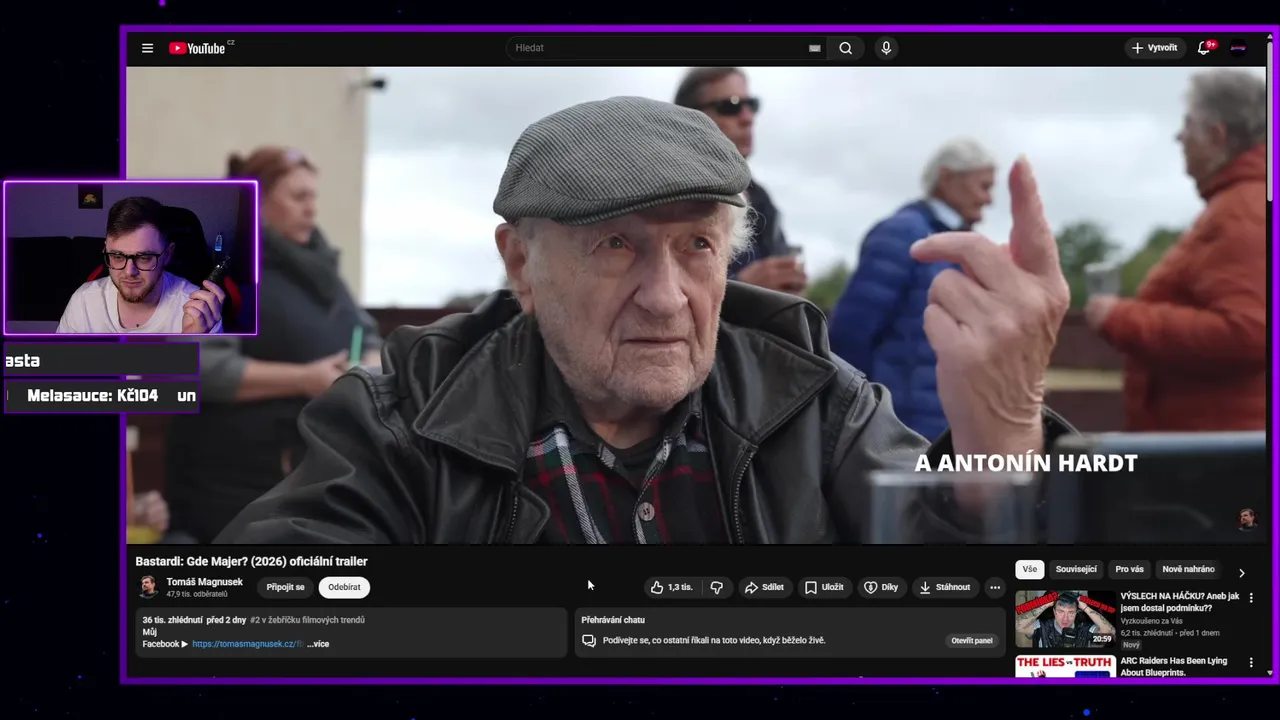1280x720 pixels.
Task: Open the ARC Raiders Has Been Lying title
Action: (1174, 667)
